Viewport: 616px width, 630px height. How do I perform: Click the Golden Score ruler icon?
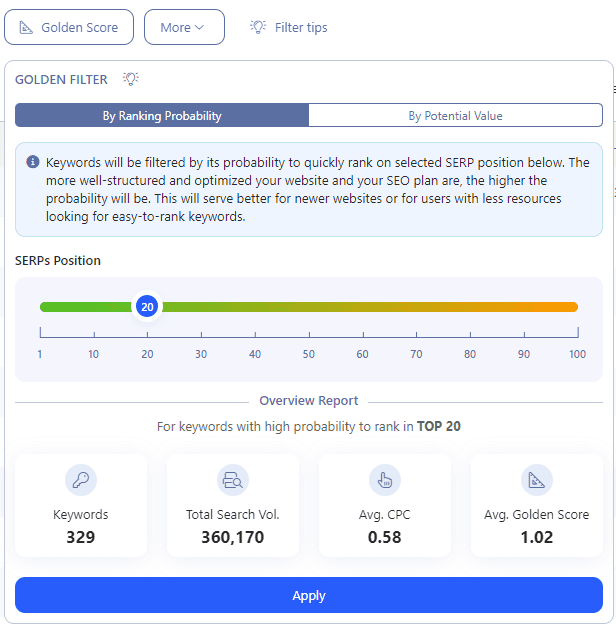coord(25,27)
